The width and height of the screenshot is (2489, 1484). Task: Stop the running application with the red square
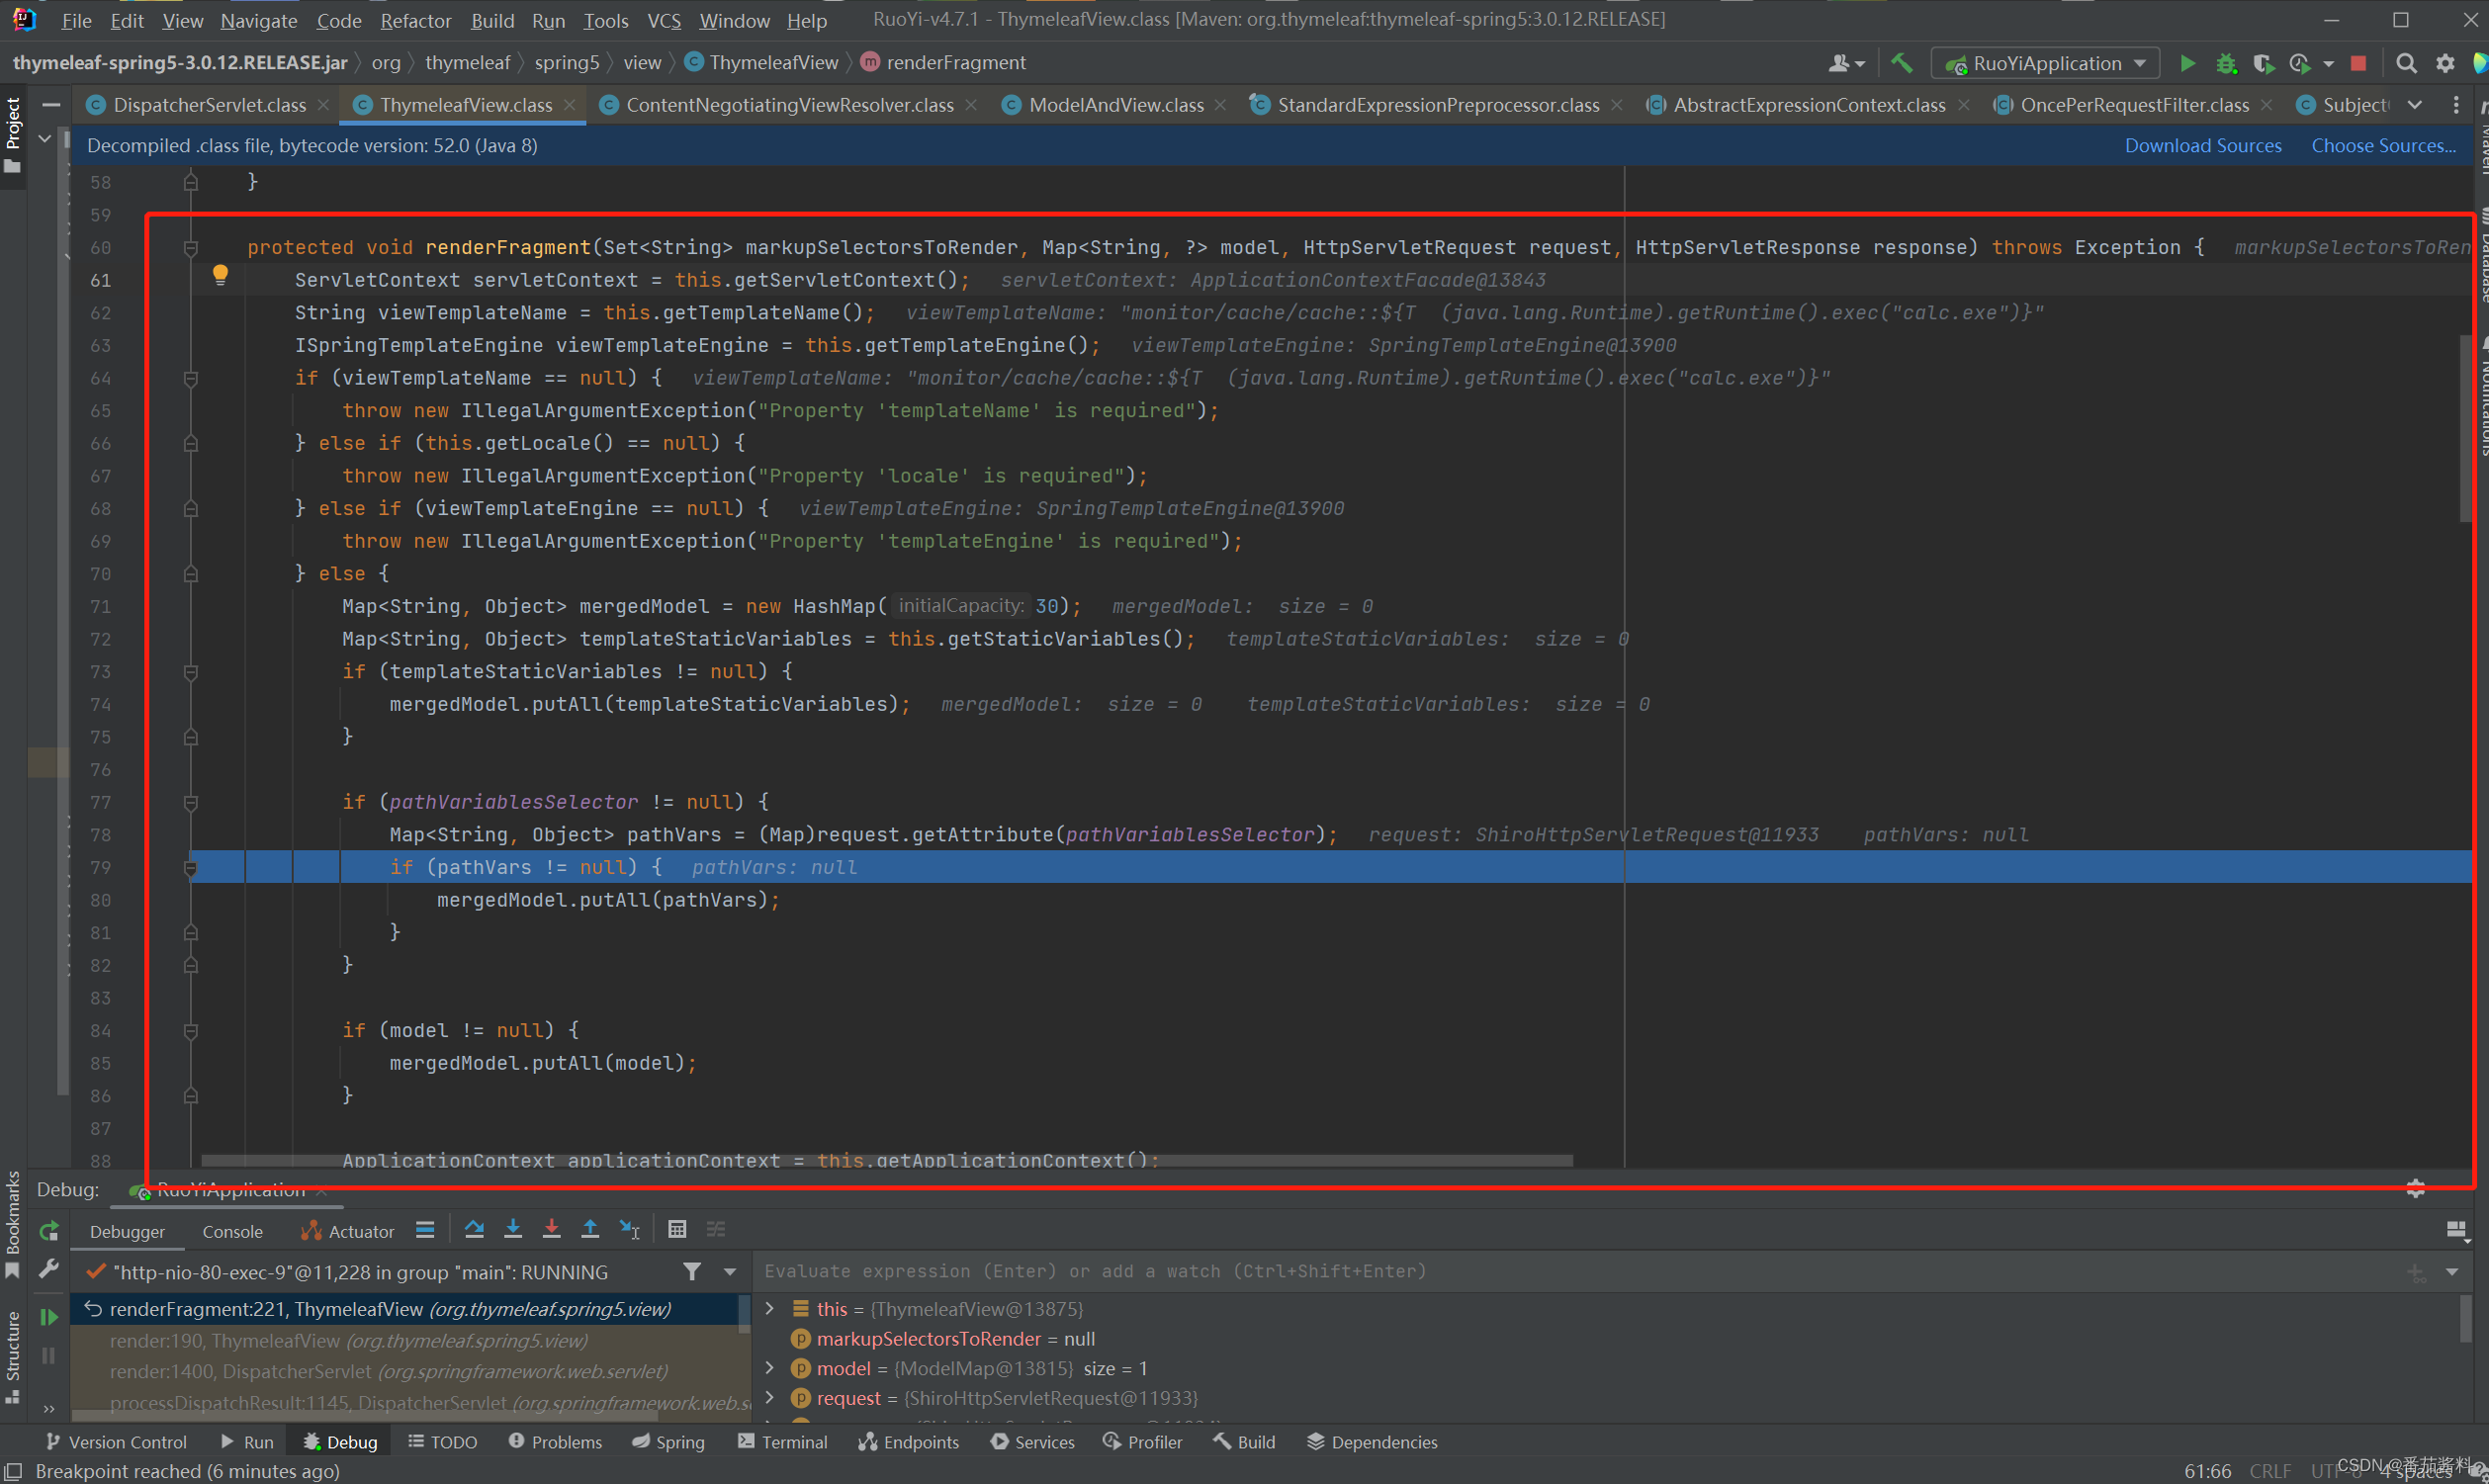pos(2358,63)
